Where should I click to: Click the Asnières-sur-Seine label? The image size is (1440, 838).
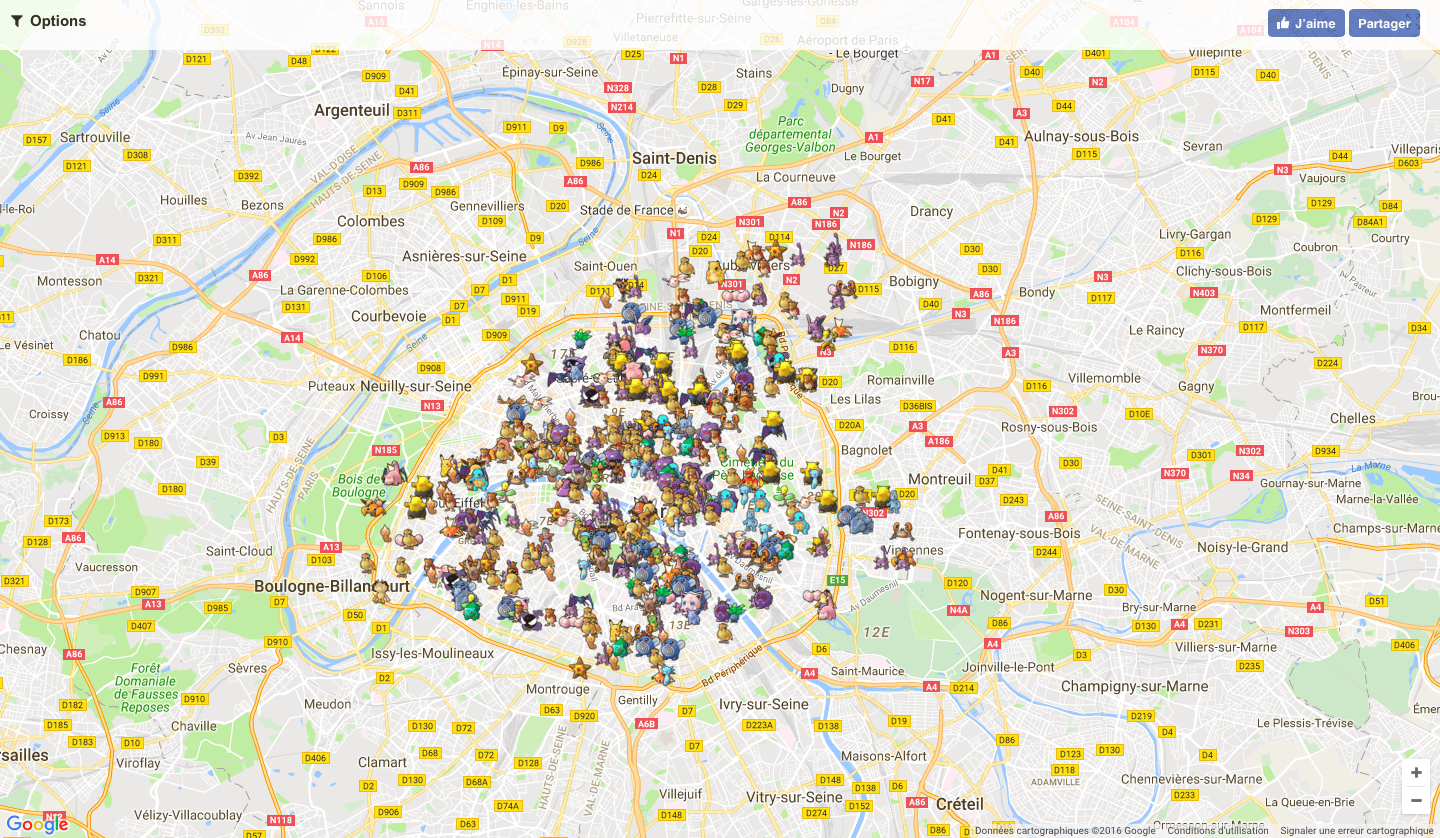pos(464,256)
